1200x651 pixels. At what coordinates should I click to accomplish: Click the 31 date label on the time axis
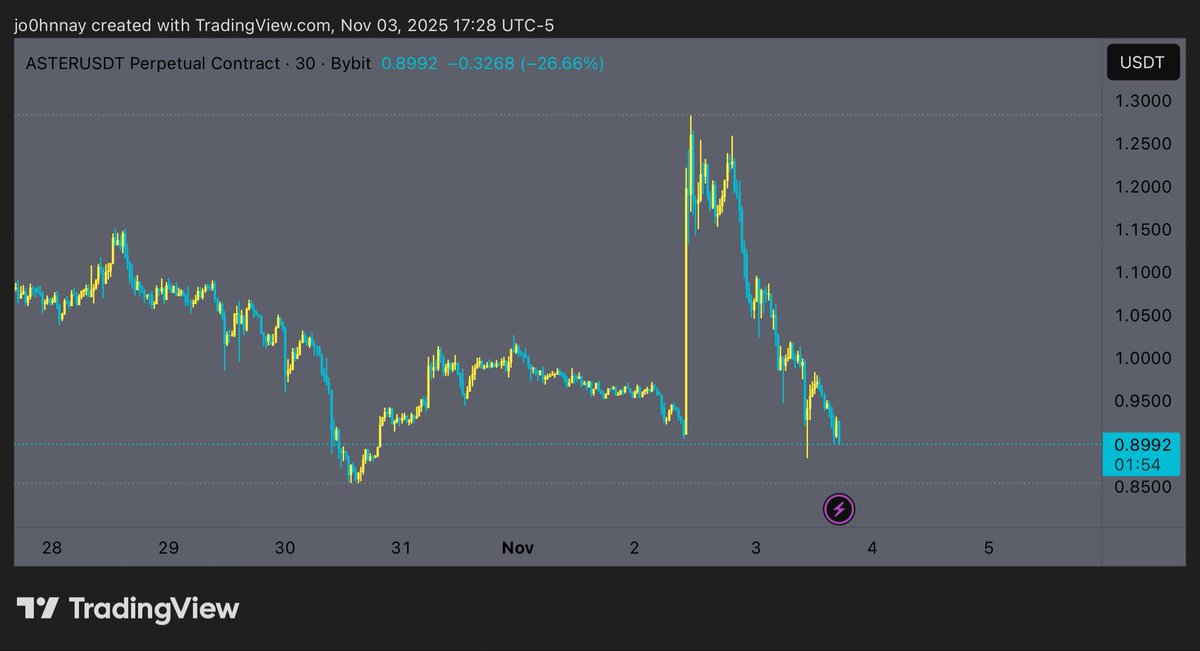(x=401, y=547)
